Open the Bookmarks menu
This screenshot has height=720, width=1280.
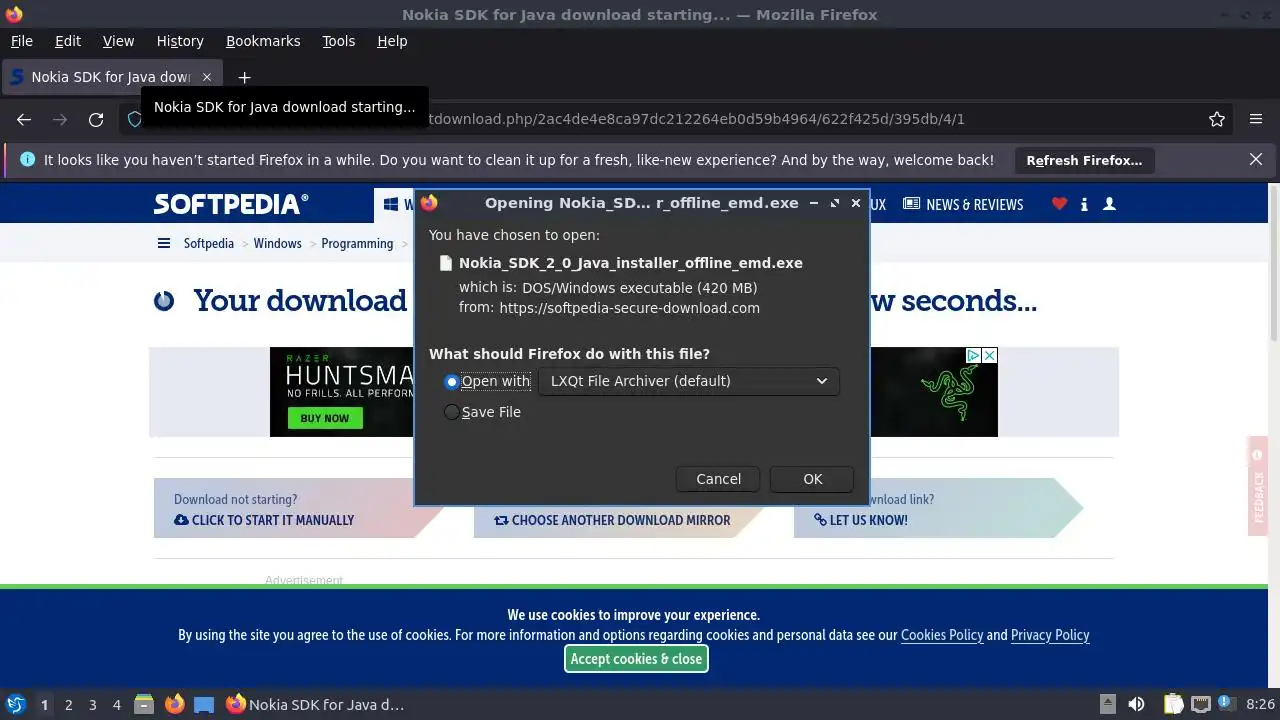tap(263, 41)
